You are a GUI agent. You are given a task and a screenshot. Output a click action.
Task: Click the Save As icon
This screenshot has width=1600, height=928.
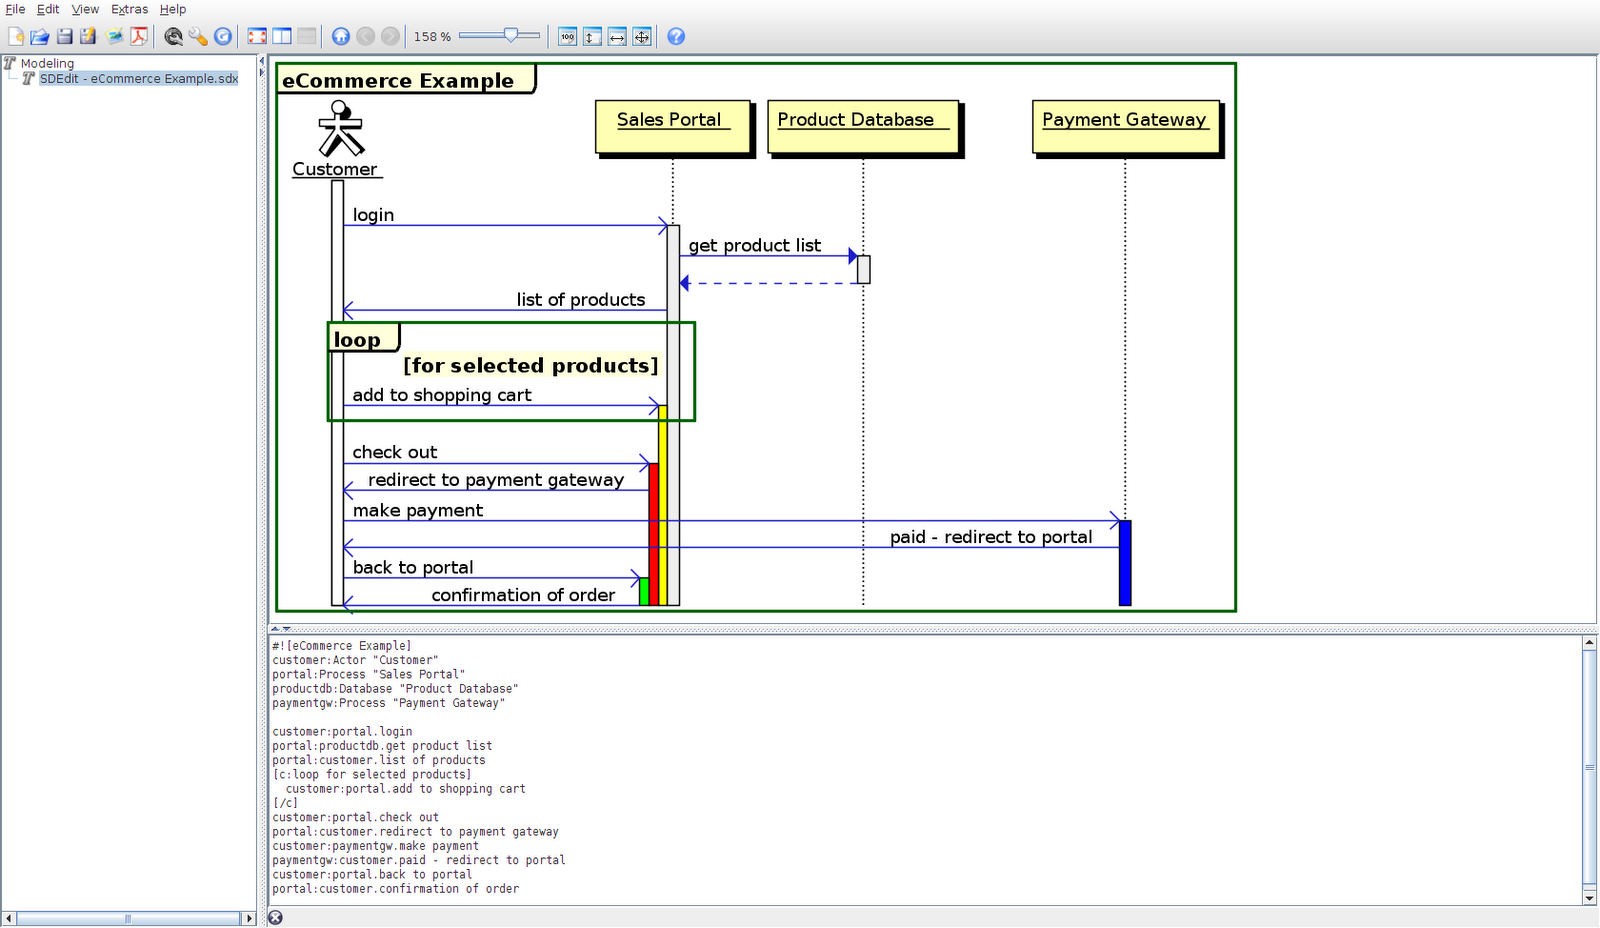88,36
